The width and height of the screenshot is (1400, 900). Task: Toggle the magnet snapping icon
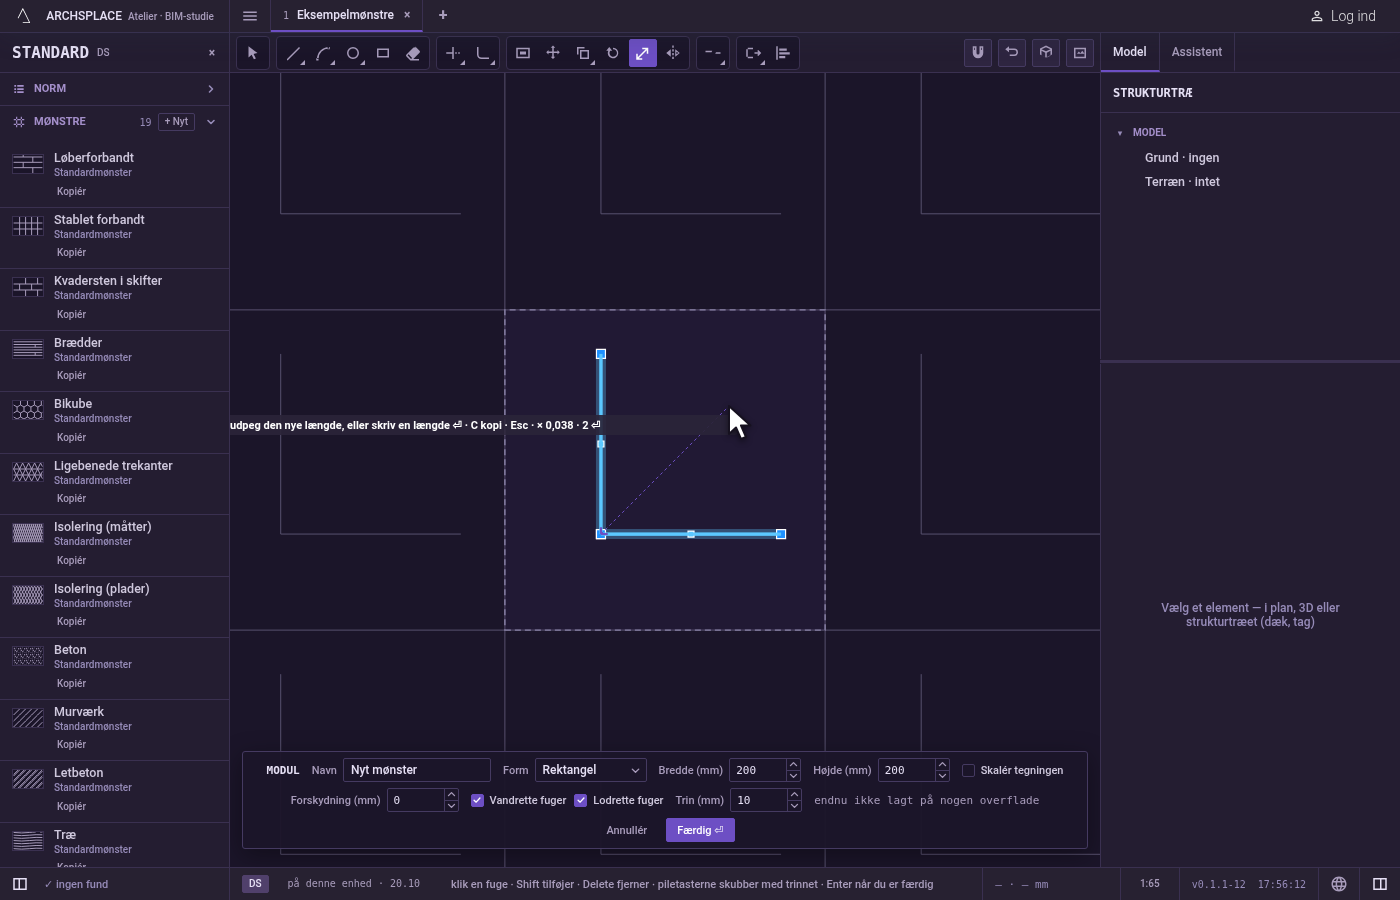pos(978,53)
